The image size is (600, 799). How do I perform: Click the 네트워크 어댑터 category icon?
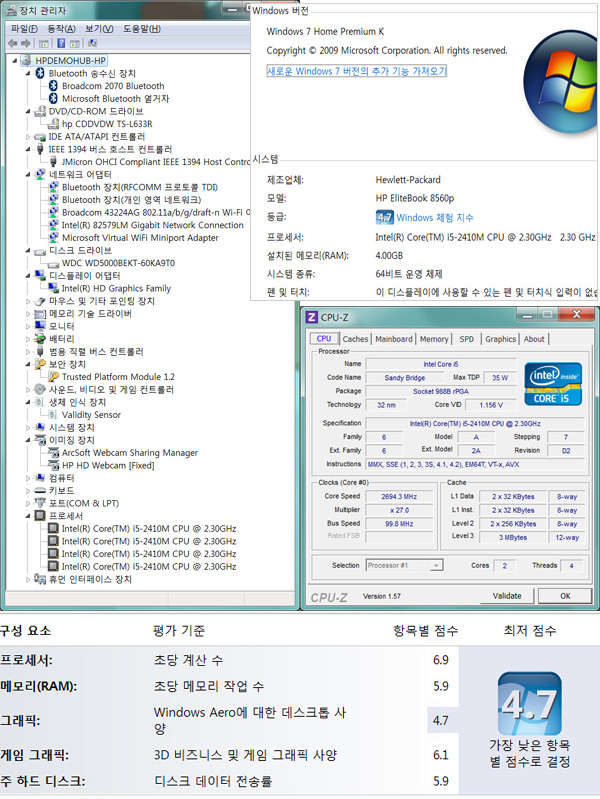40,174
